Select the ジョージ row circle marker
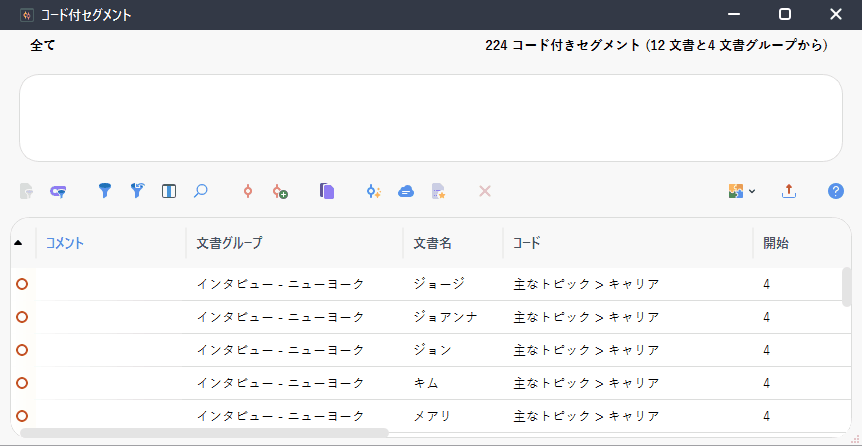862x446 pixels. (22, 284)
